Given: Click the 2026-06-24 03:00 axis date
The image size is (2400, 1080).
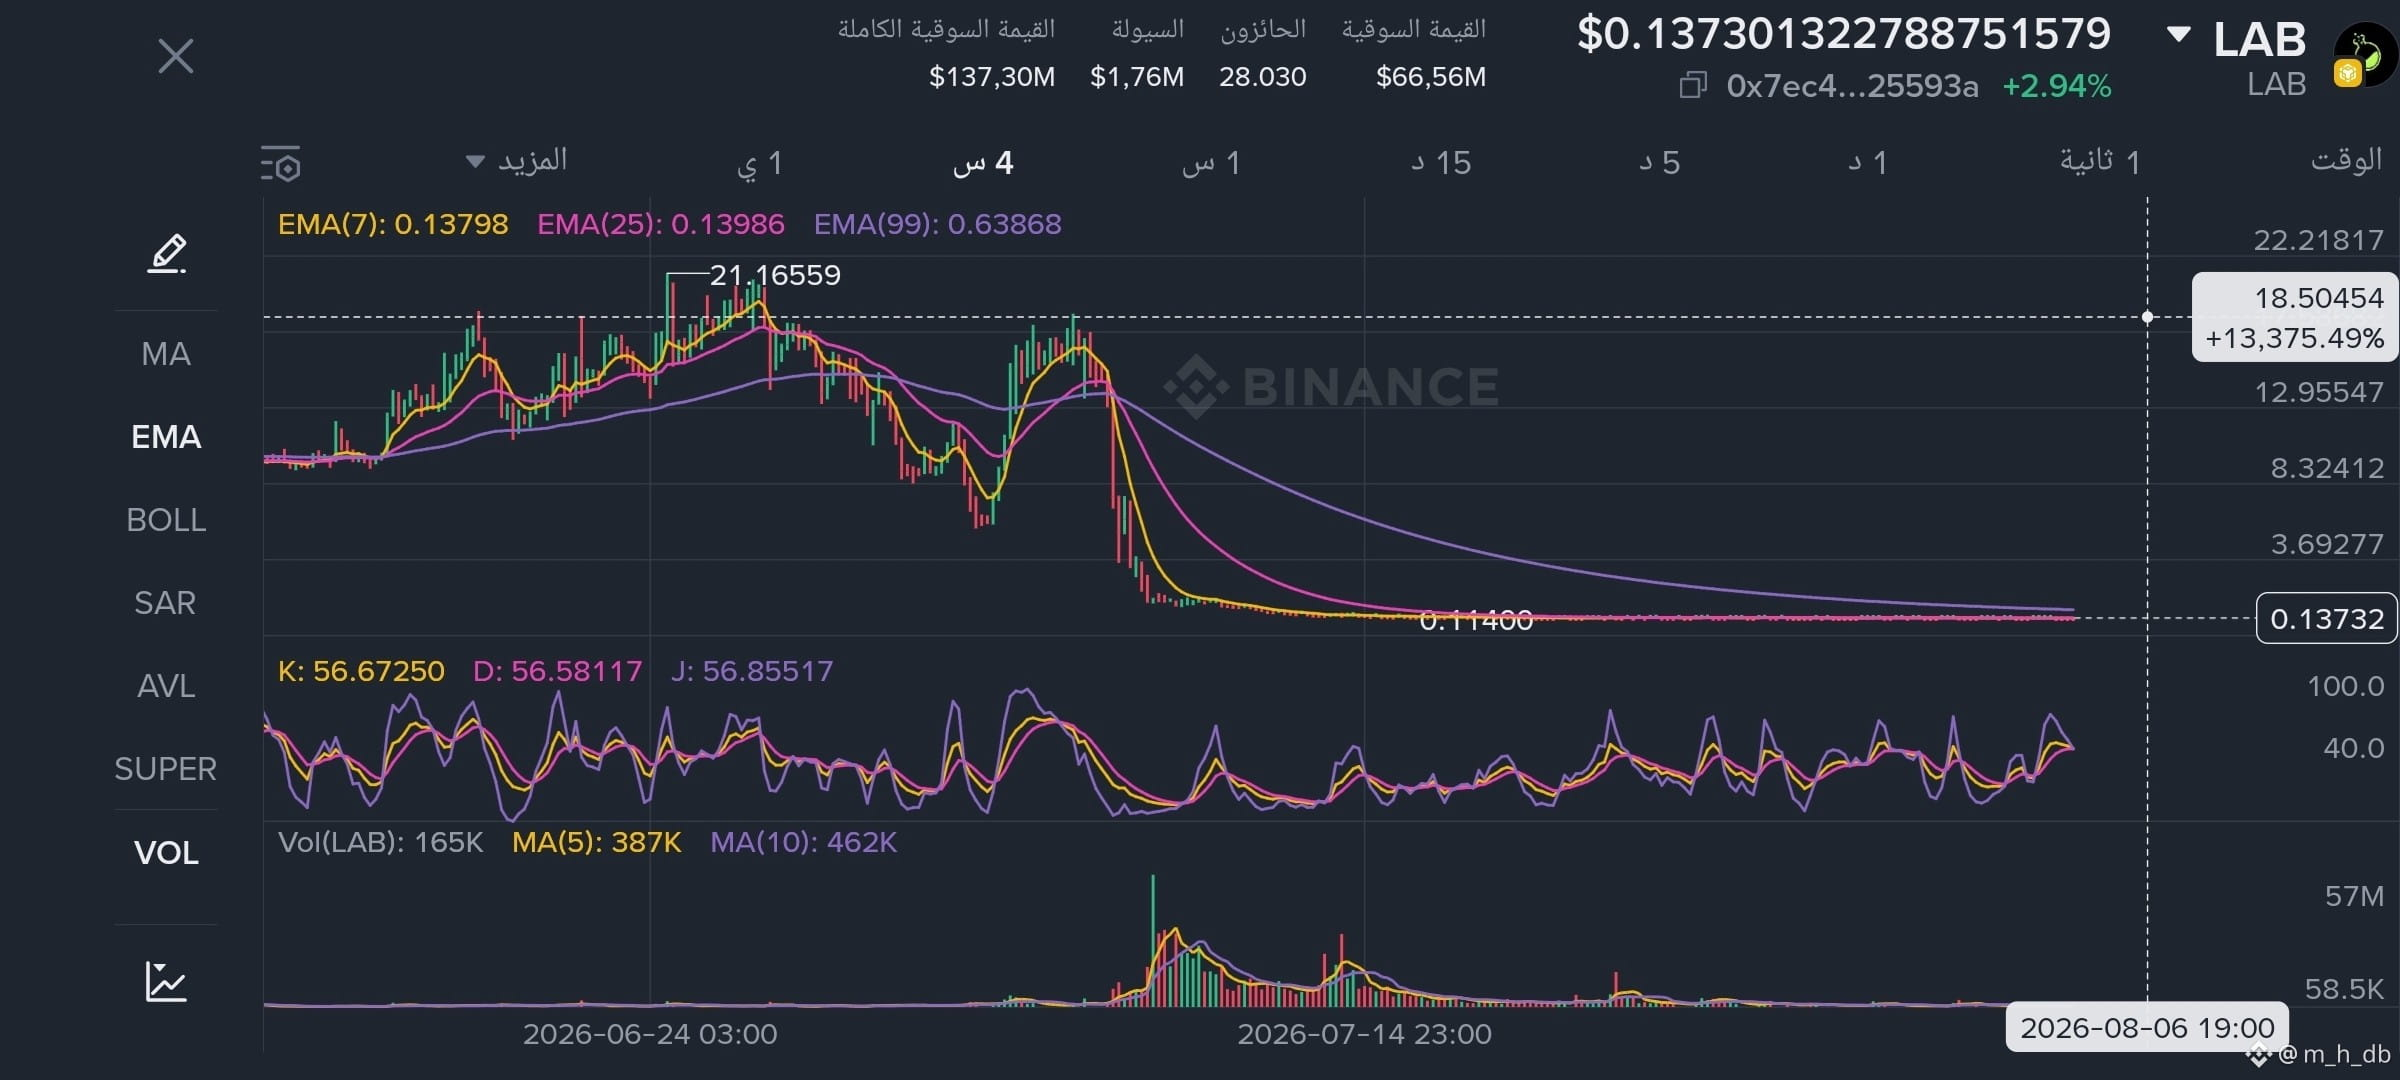Looking at the screenshot, I should [x=650, y=1034].
